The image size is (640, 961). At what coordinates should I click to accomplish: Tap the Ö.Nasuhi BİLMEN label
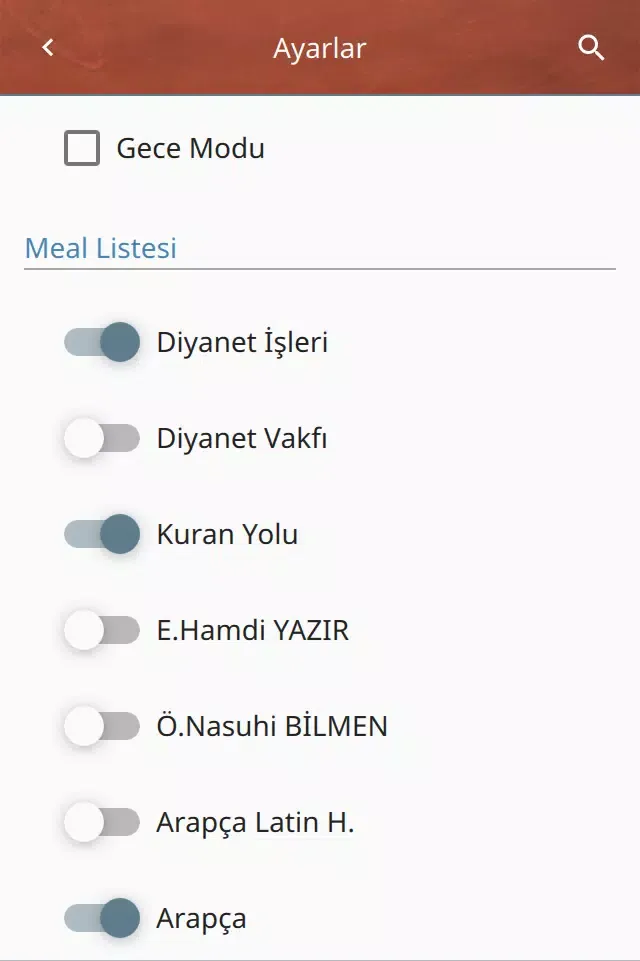271,726
